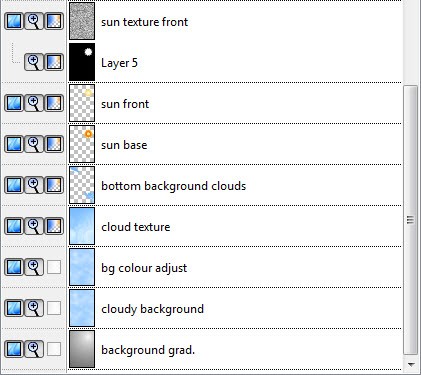Click the layer name "bg colour adjust"
Viewport: 421px width, 375px height.
click(x=144, y=268)
